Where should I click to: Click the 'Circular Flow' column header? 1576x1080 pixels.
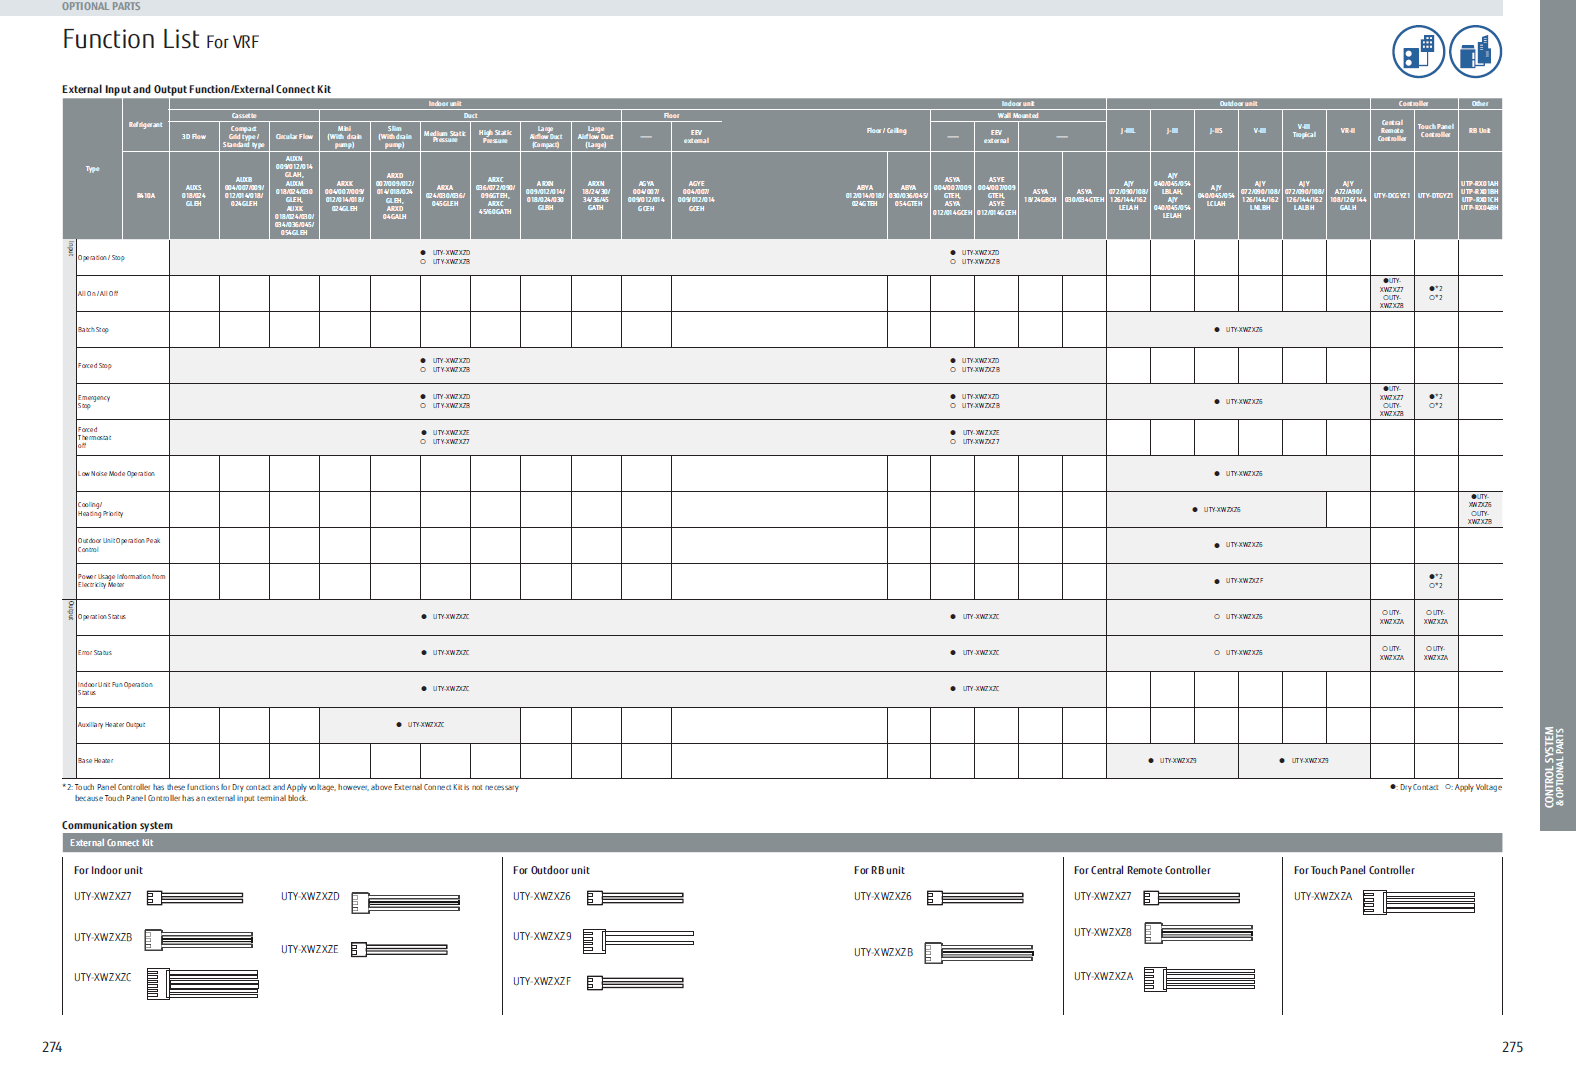294,137
